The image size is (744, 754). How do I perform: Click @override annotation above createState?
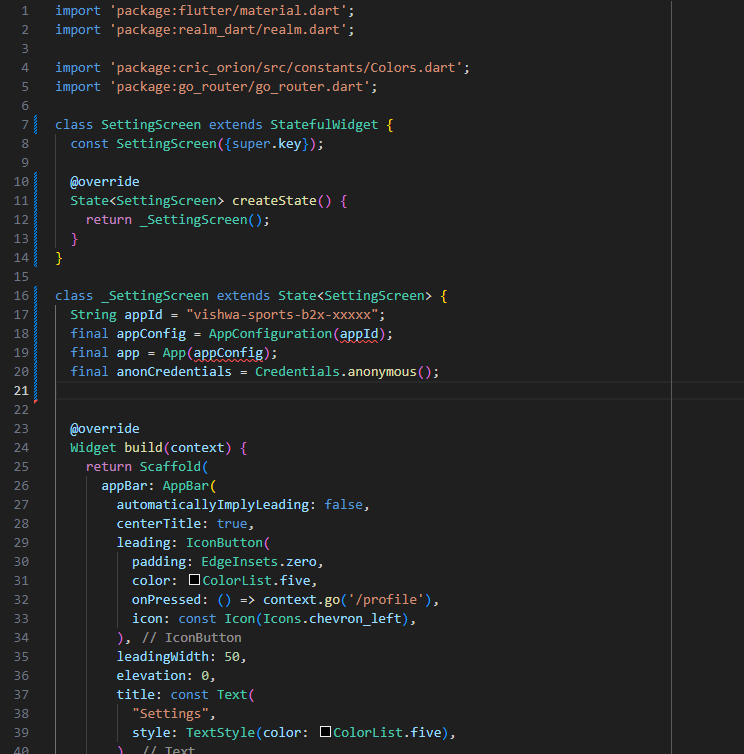click(x=105, y=182)
